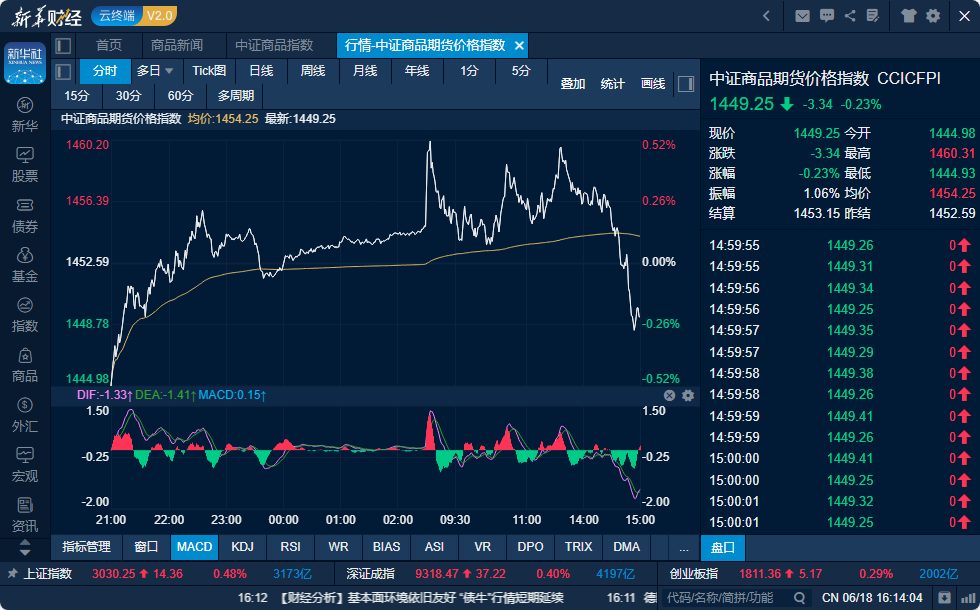Open the notes edit icon
Image resolution: width=980 pixels, height=610 pixels.
tap(873, 15)
